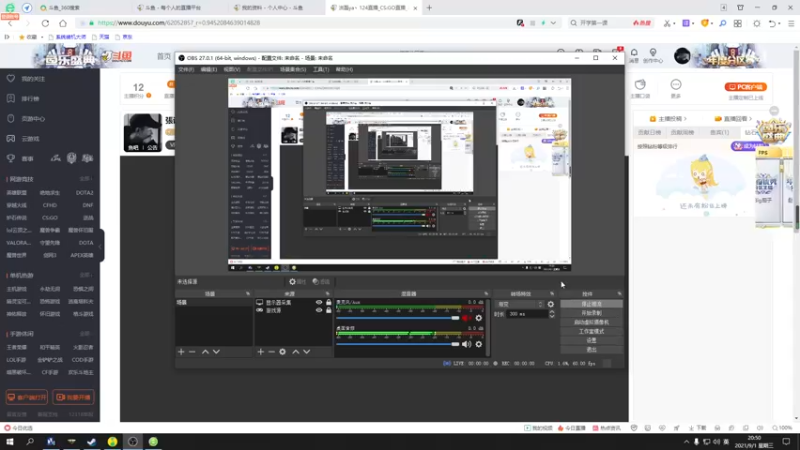800x450 pixels.
Task: Add a new scene in OBS
Action: [x=181, y=352]
